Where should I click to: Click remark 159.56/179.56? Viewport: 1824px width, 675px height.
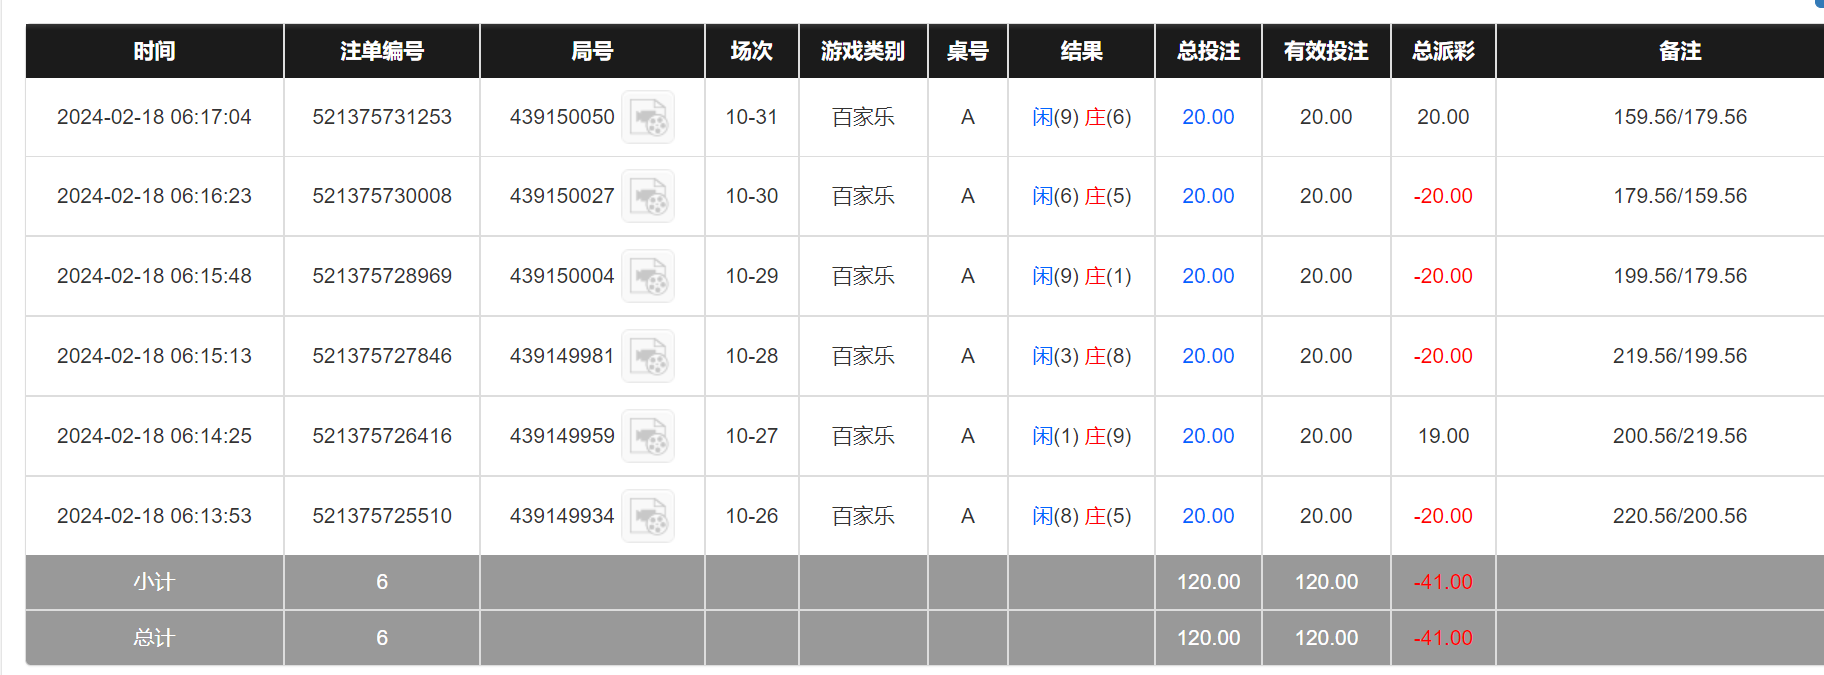[x=1680, y=117]
